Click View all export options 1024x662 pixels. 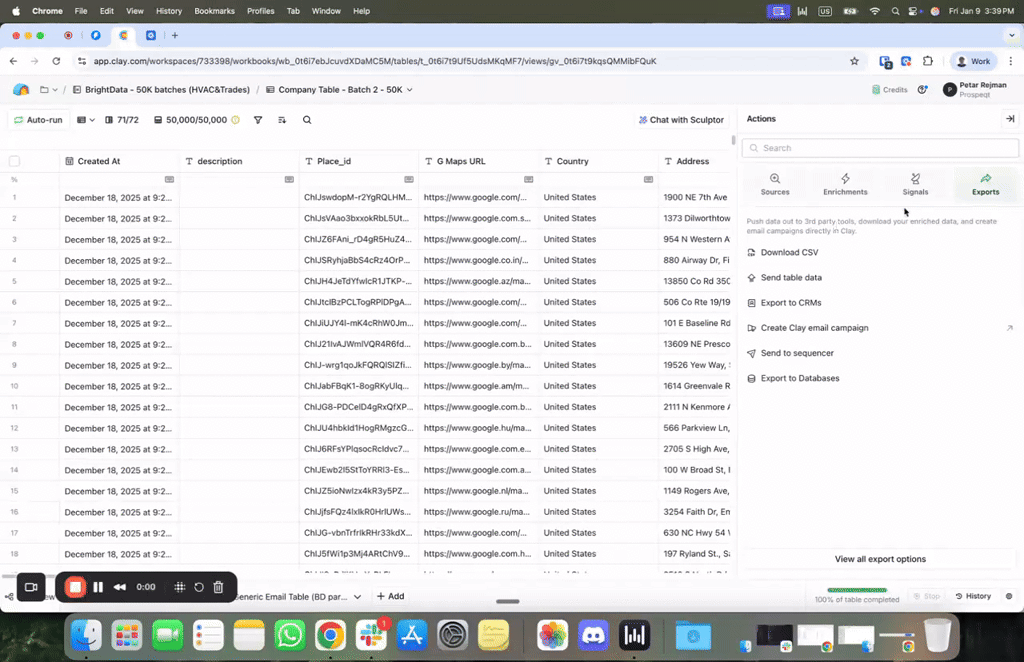click(x=880, y=559)
